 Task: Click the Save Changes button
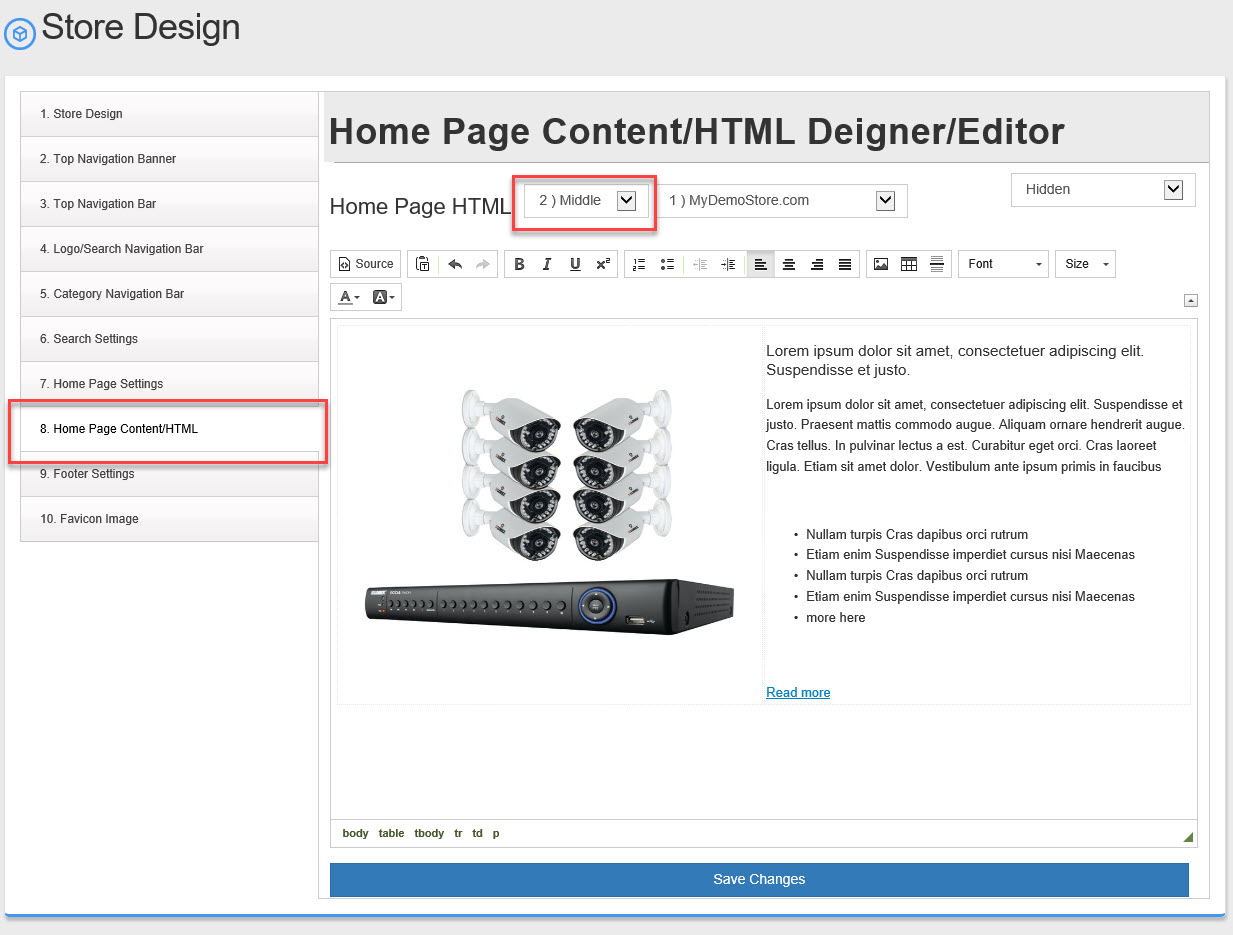pyautogui.click(x=759, y=880)
